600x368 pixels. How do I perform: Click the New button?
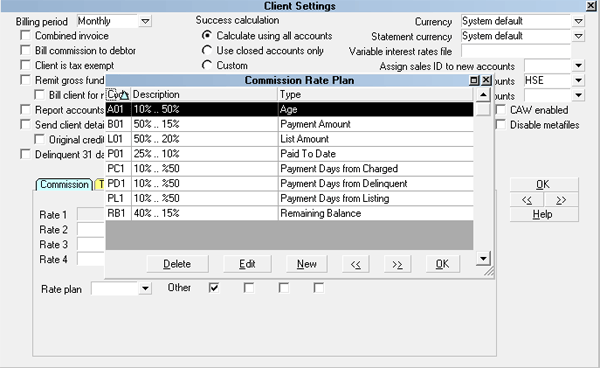(307, 264)
